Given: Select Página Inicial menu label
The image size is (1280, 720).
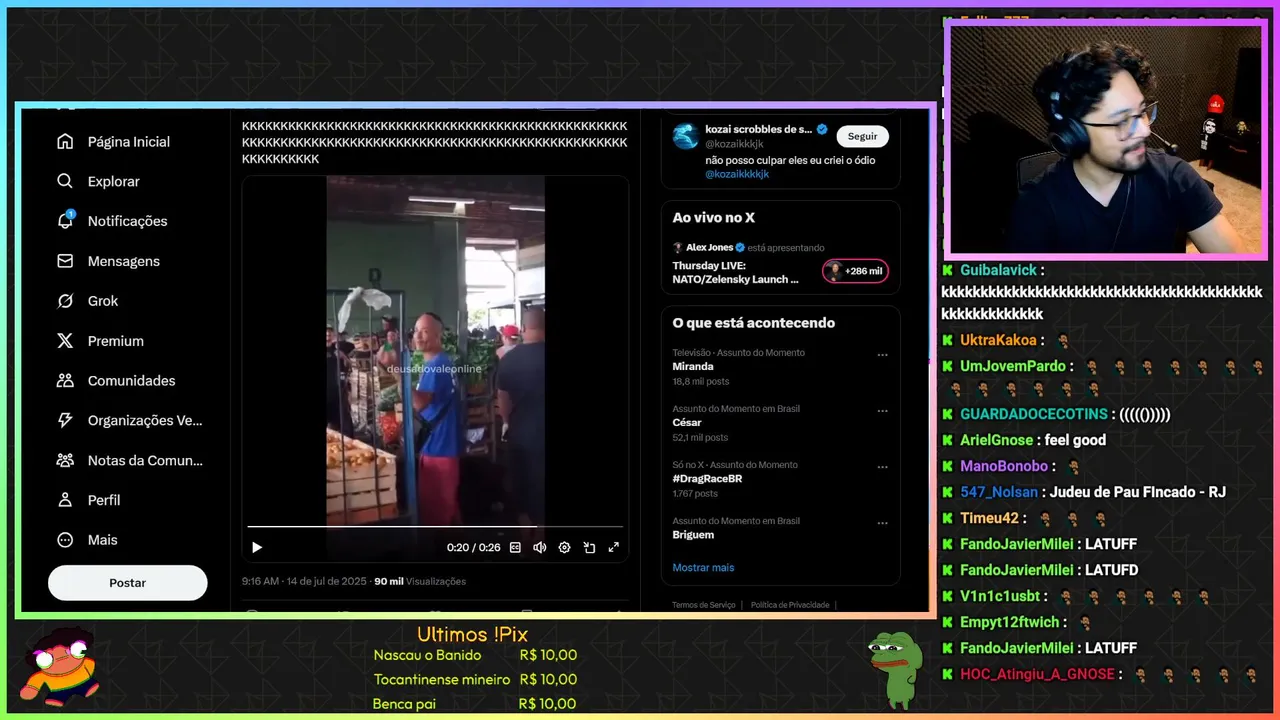Looking at the screenshot, I should click(x=129, y=142).
